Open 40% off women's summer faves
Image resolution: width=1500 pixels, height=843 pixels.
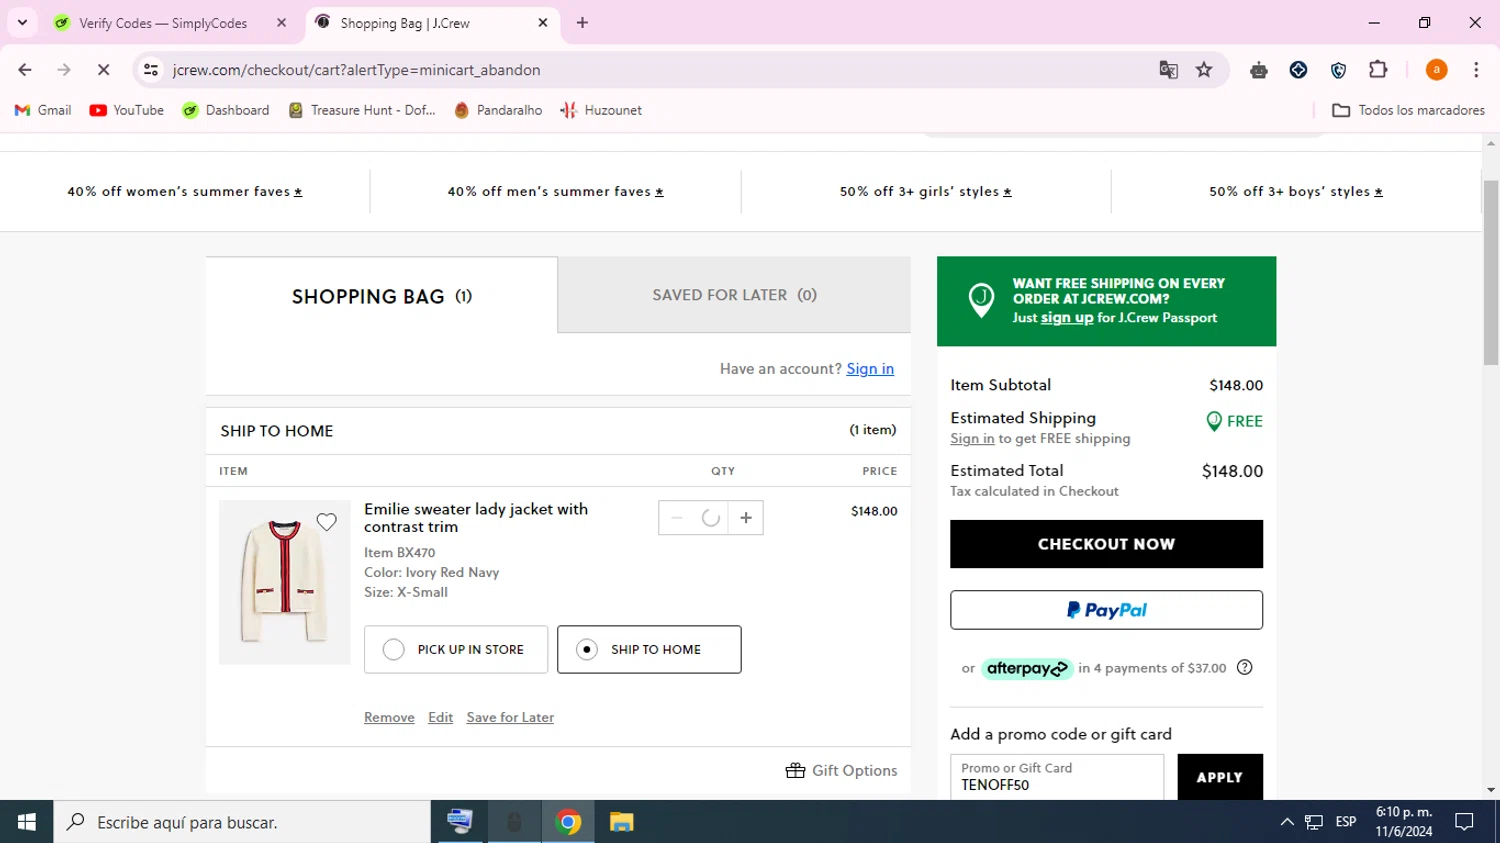[185, 192]
